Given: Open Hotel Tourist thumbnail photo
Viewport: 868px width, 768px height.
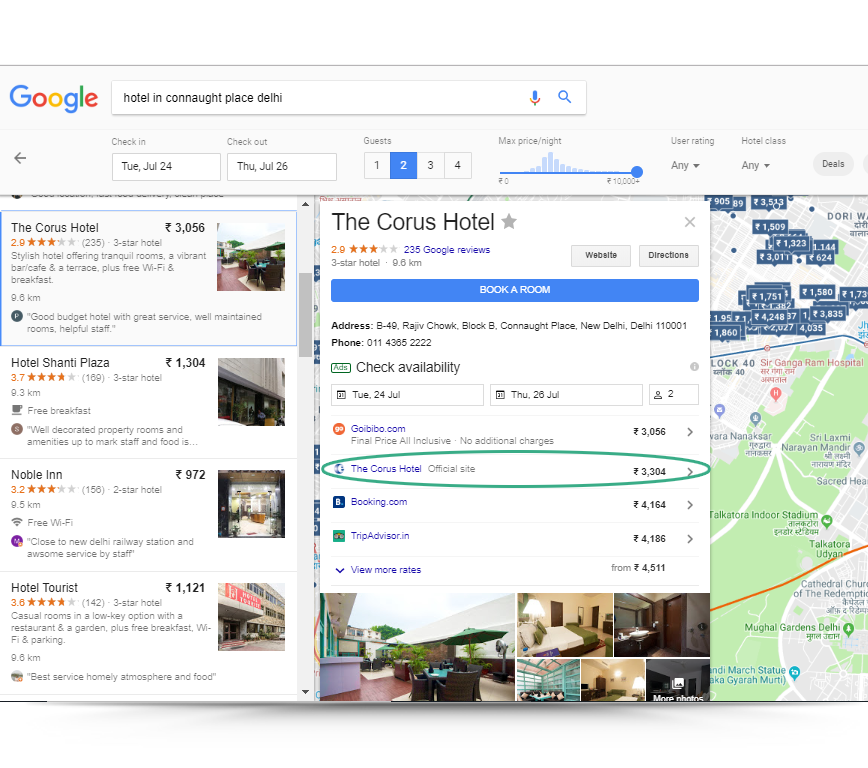Looking at the screenshot, I should pyautogui.click(x=251, y=617).
